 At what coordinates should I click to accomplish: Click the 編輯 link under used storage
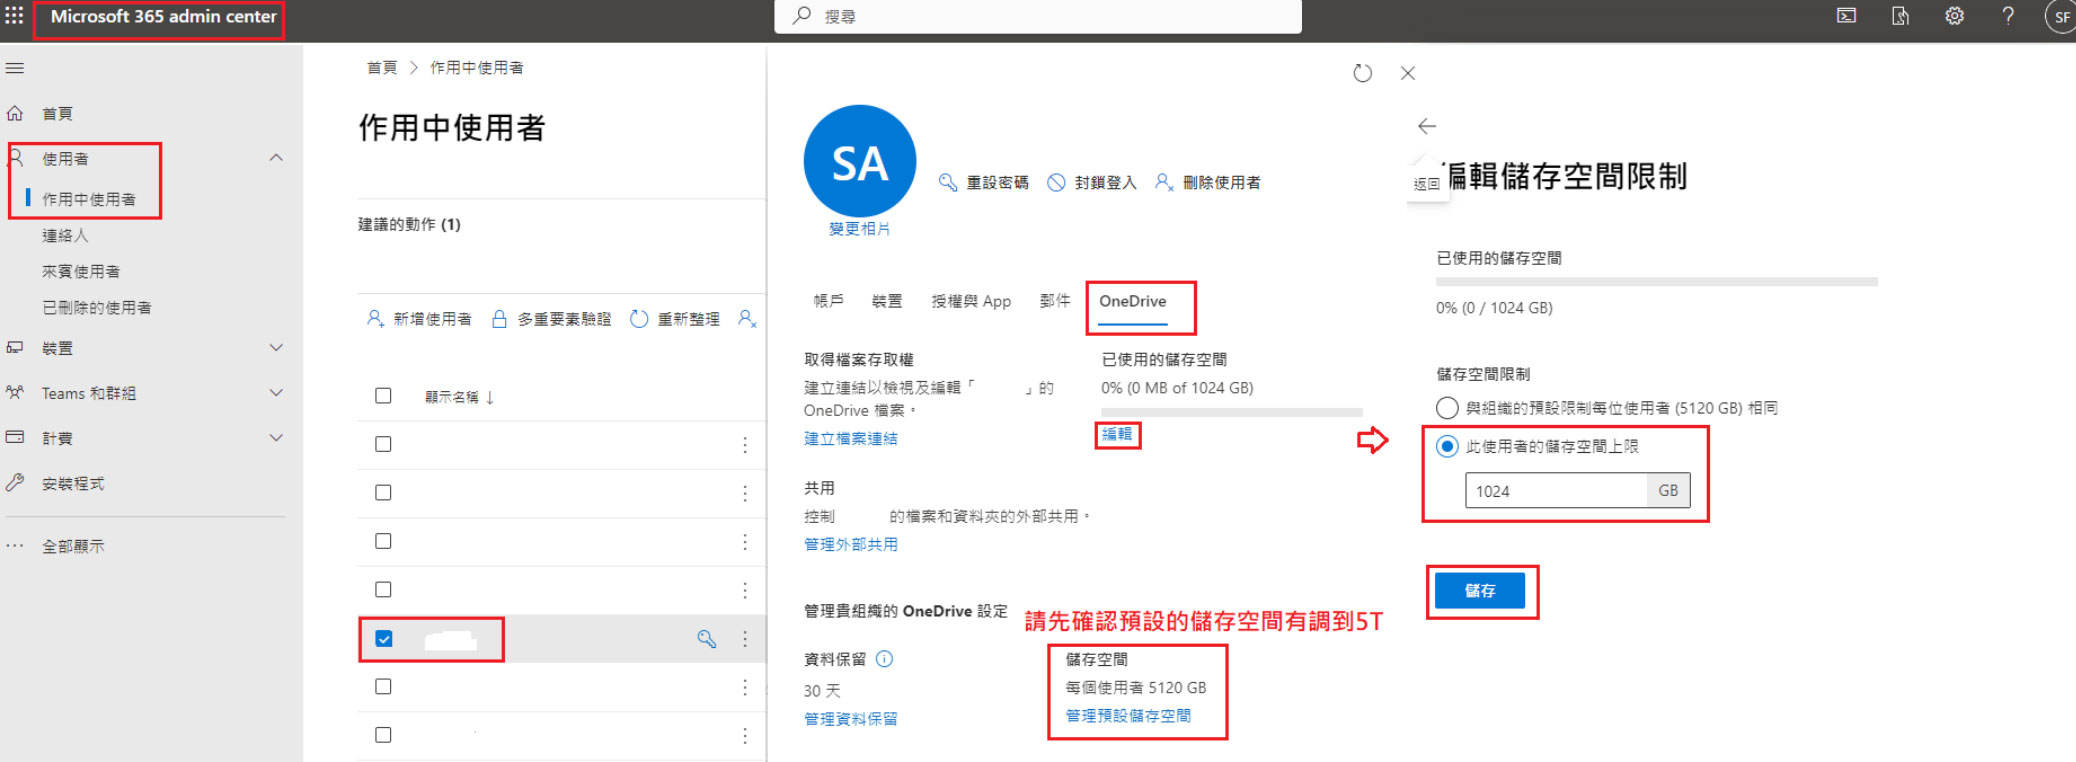point(1117,434)
